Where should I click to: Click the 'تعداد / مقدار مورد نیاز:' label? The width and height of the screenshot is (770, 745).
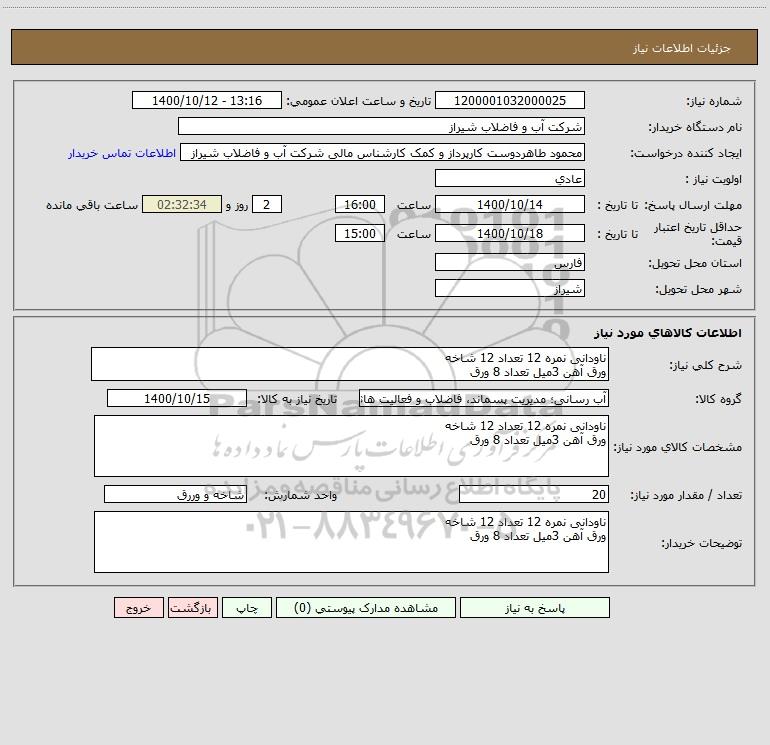coord(686,495)
